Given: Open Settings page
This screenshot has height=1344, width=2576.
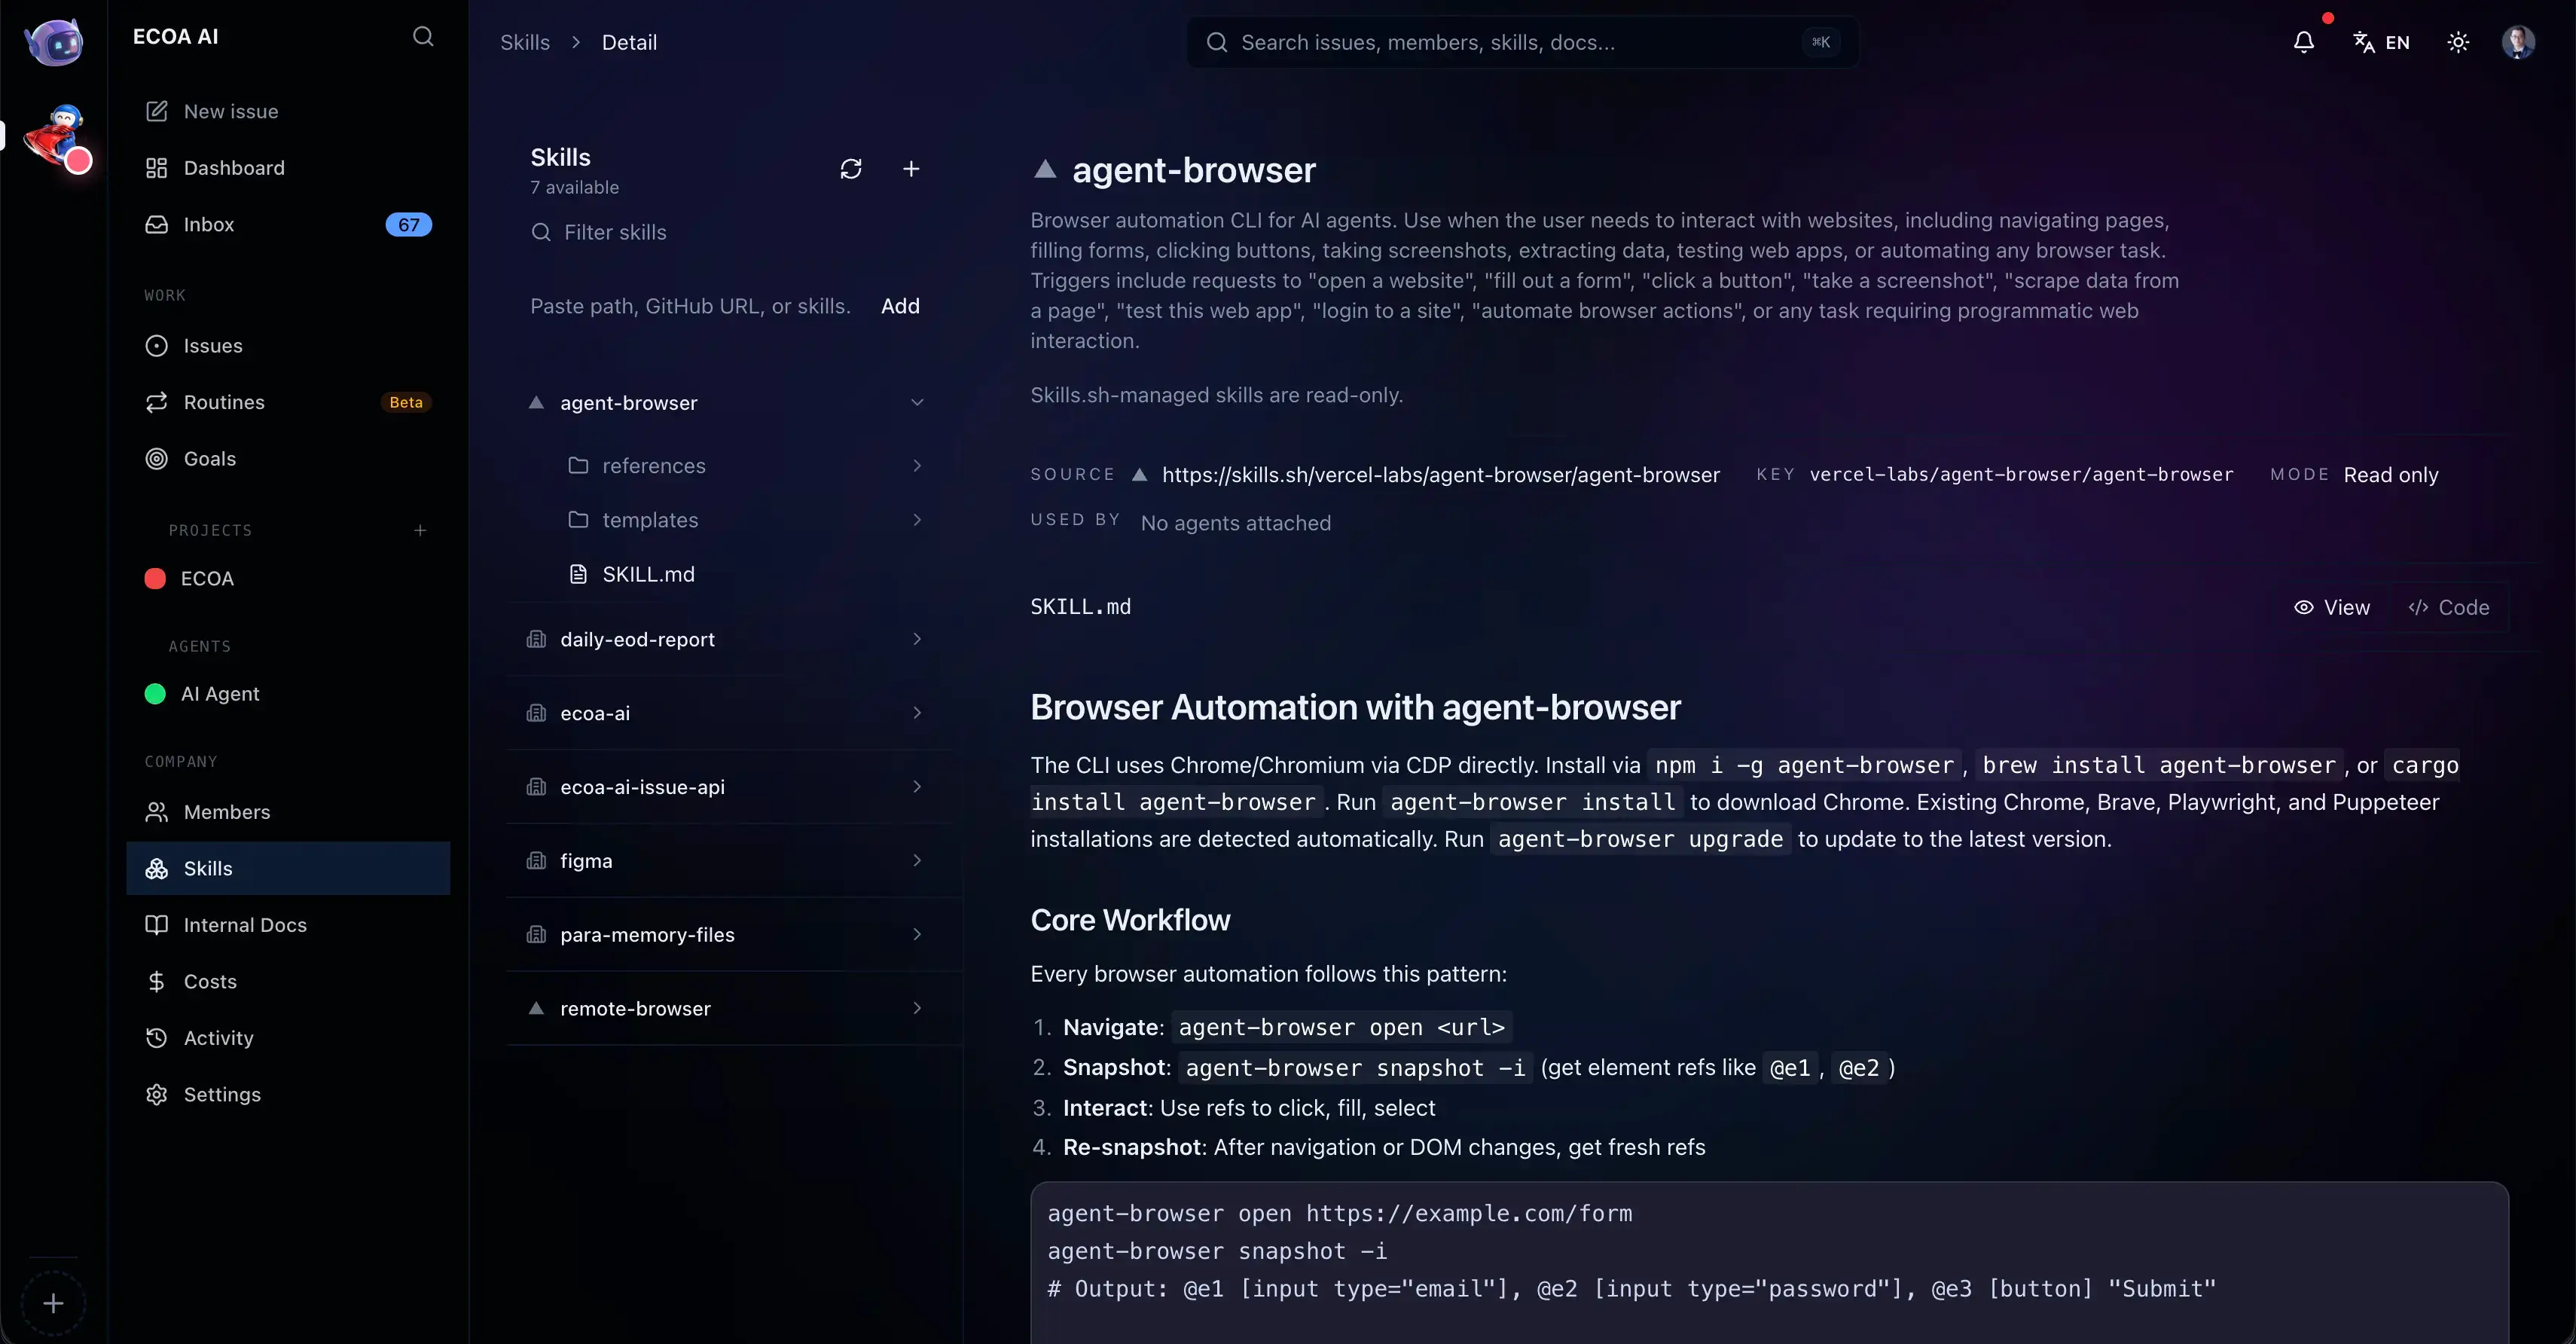Looking at the screenshot, I should pos(288,1094).
